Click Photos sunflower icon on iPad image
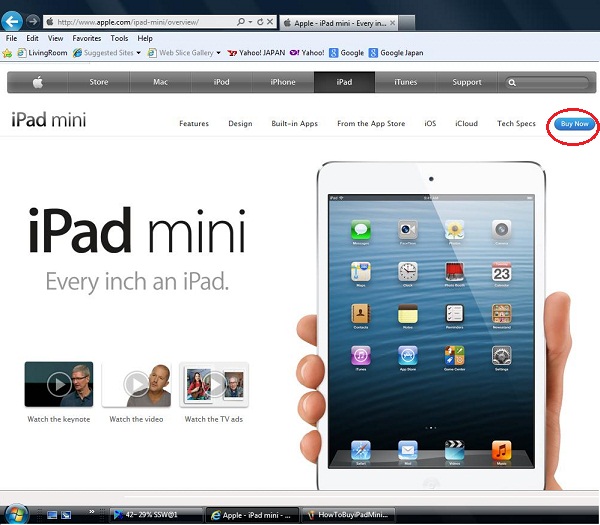 (x=455, y=230)
